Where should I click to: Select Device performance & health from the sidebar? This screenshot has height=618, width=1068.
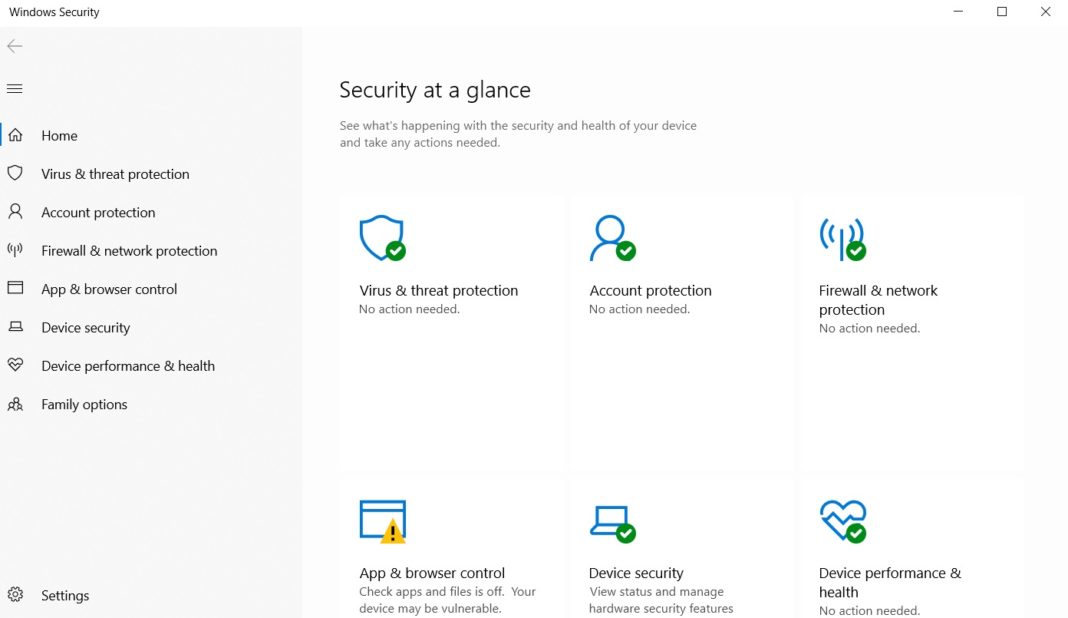click(127, 366)
